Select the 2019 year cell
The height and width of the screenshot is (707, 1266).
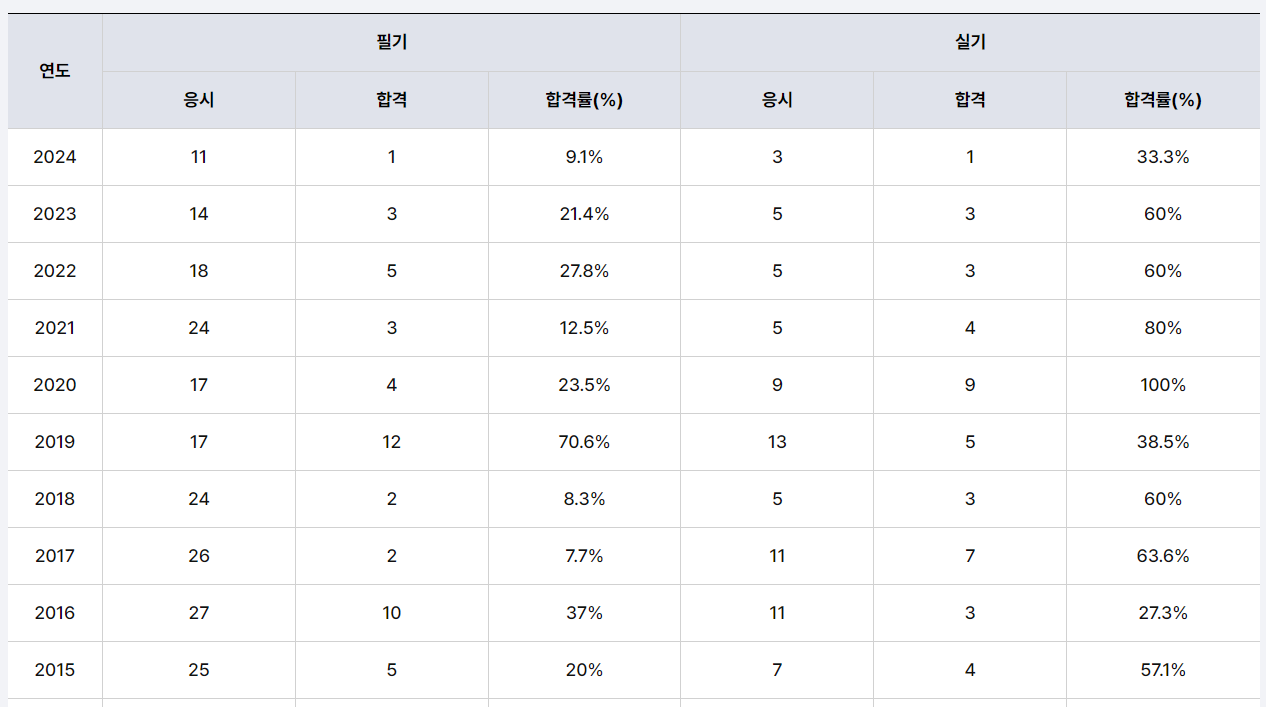55,442
